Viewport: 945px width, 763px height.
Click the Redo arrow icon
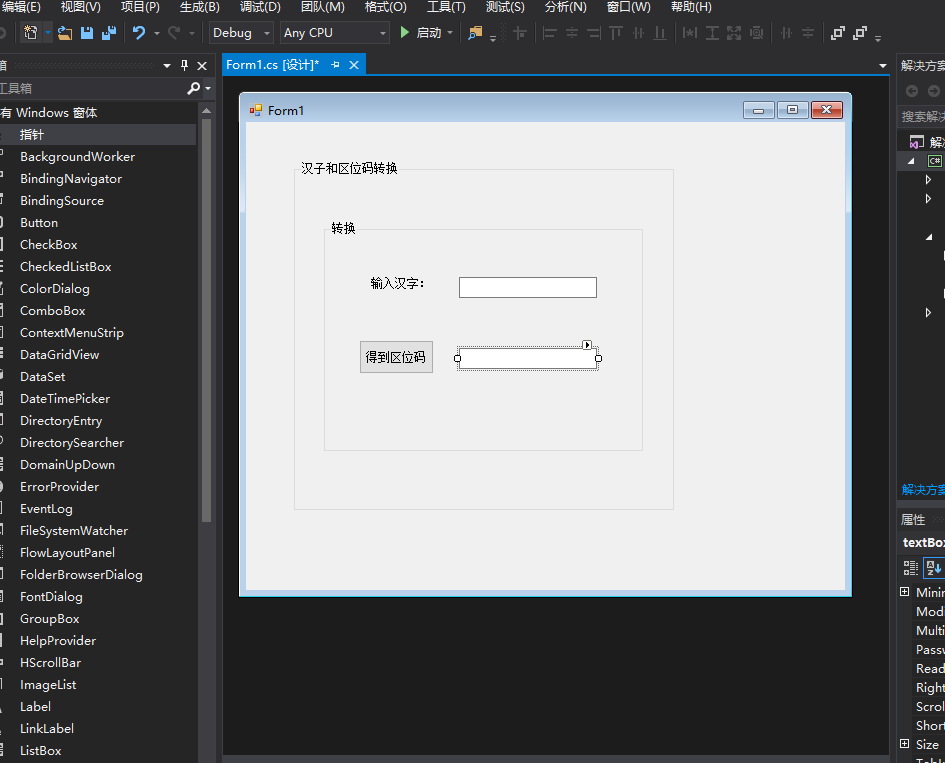coord(174,33)
